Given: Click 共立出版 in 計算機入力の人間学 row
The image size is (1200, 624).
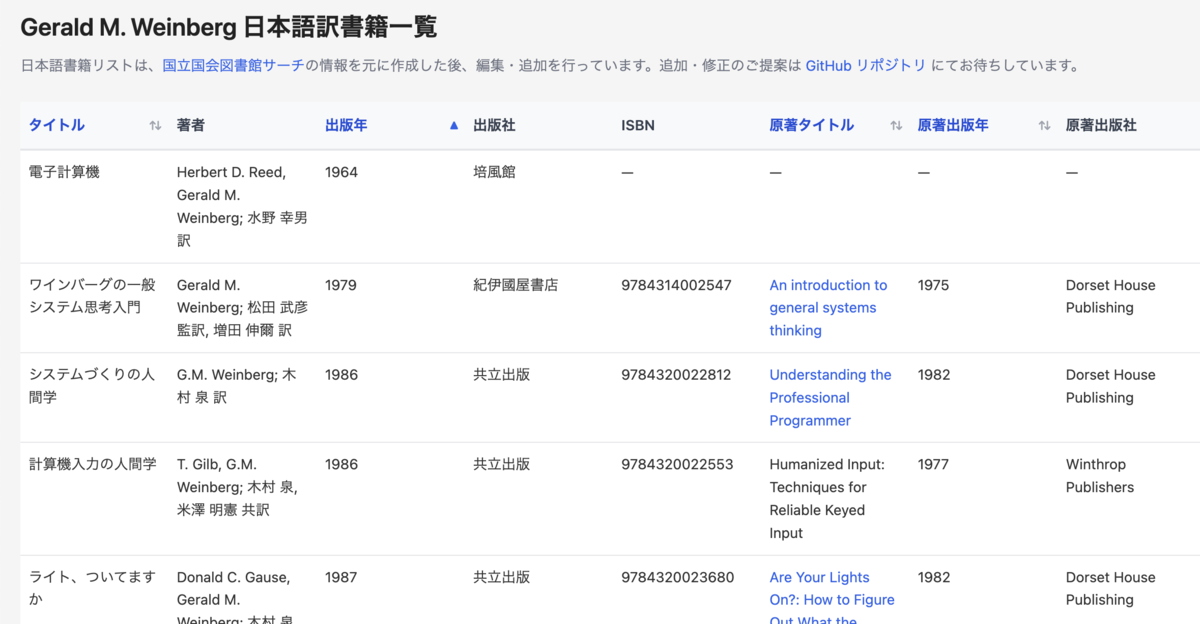Looking at the screenshot, I should click(x=502, y=464).
